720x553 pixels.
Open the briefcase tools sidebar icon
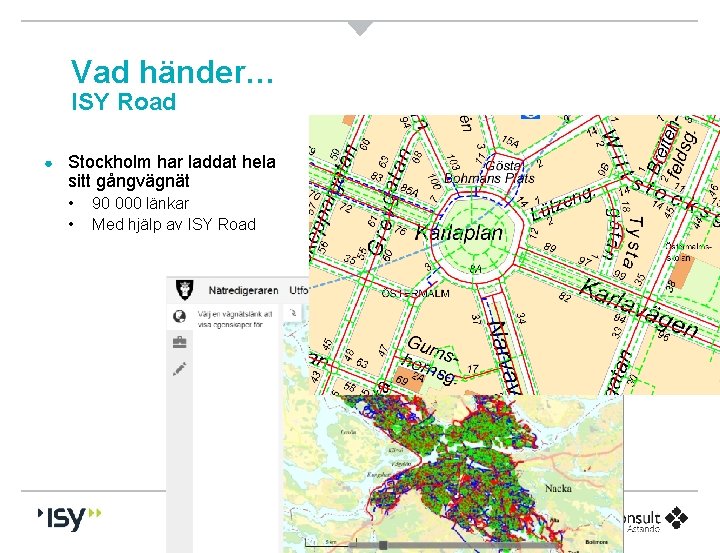pyautogui.click(x=180, y=342)
